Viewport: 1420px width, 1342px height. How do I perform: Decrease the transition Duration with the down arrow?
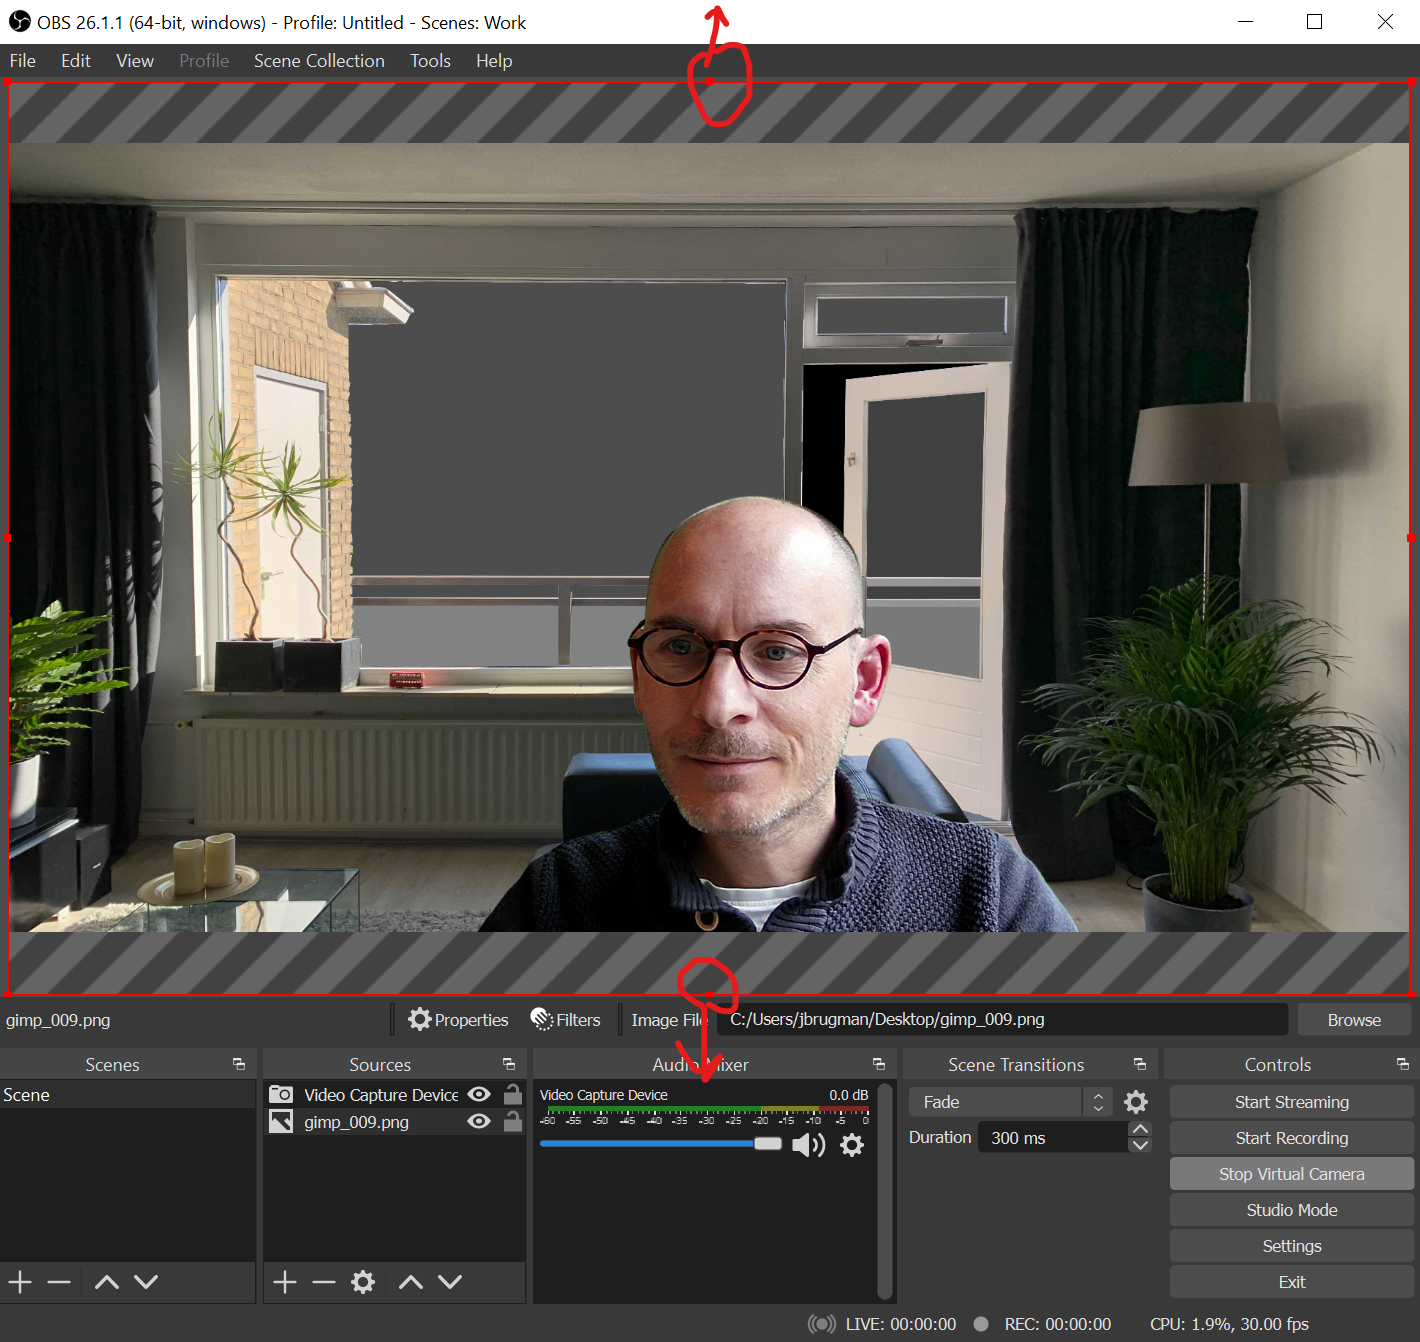(1140, 1145)
